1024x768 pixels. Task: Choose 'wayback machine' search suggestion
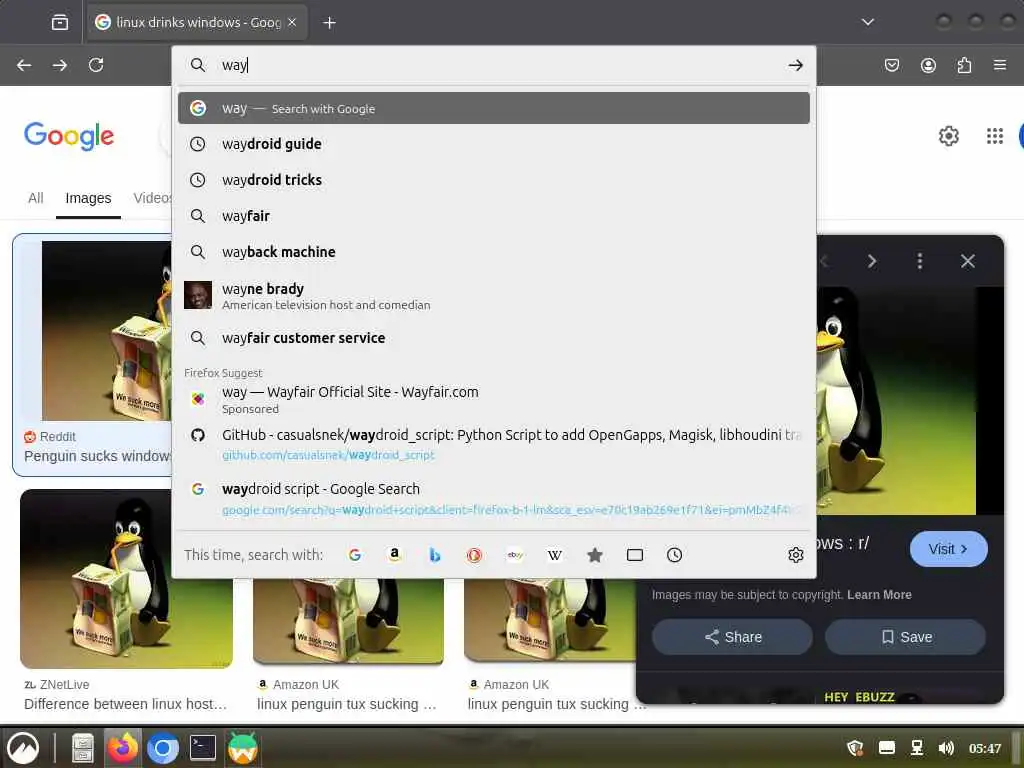point(494,251)
